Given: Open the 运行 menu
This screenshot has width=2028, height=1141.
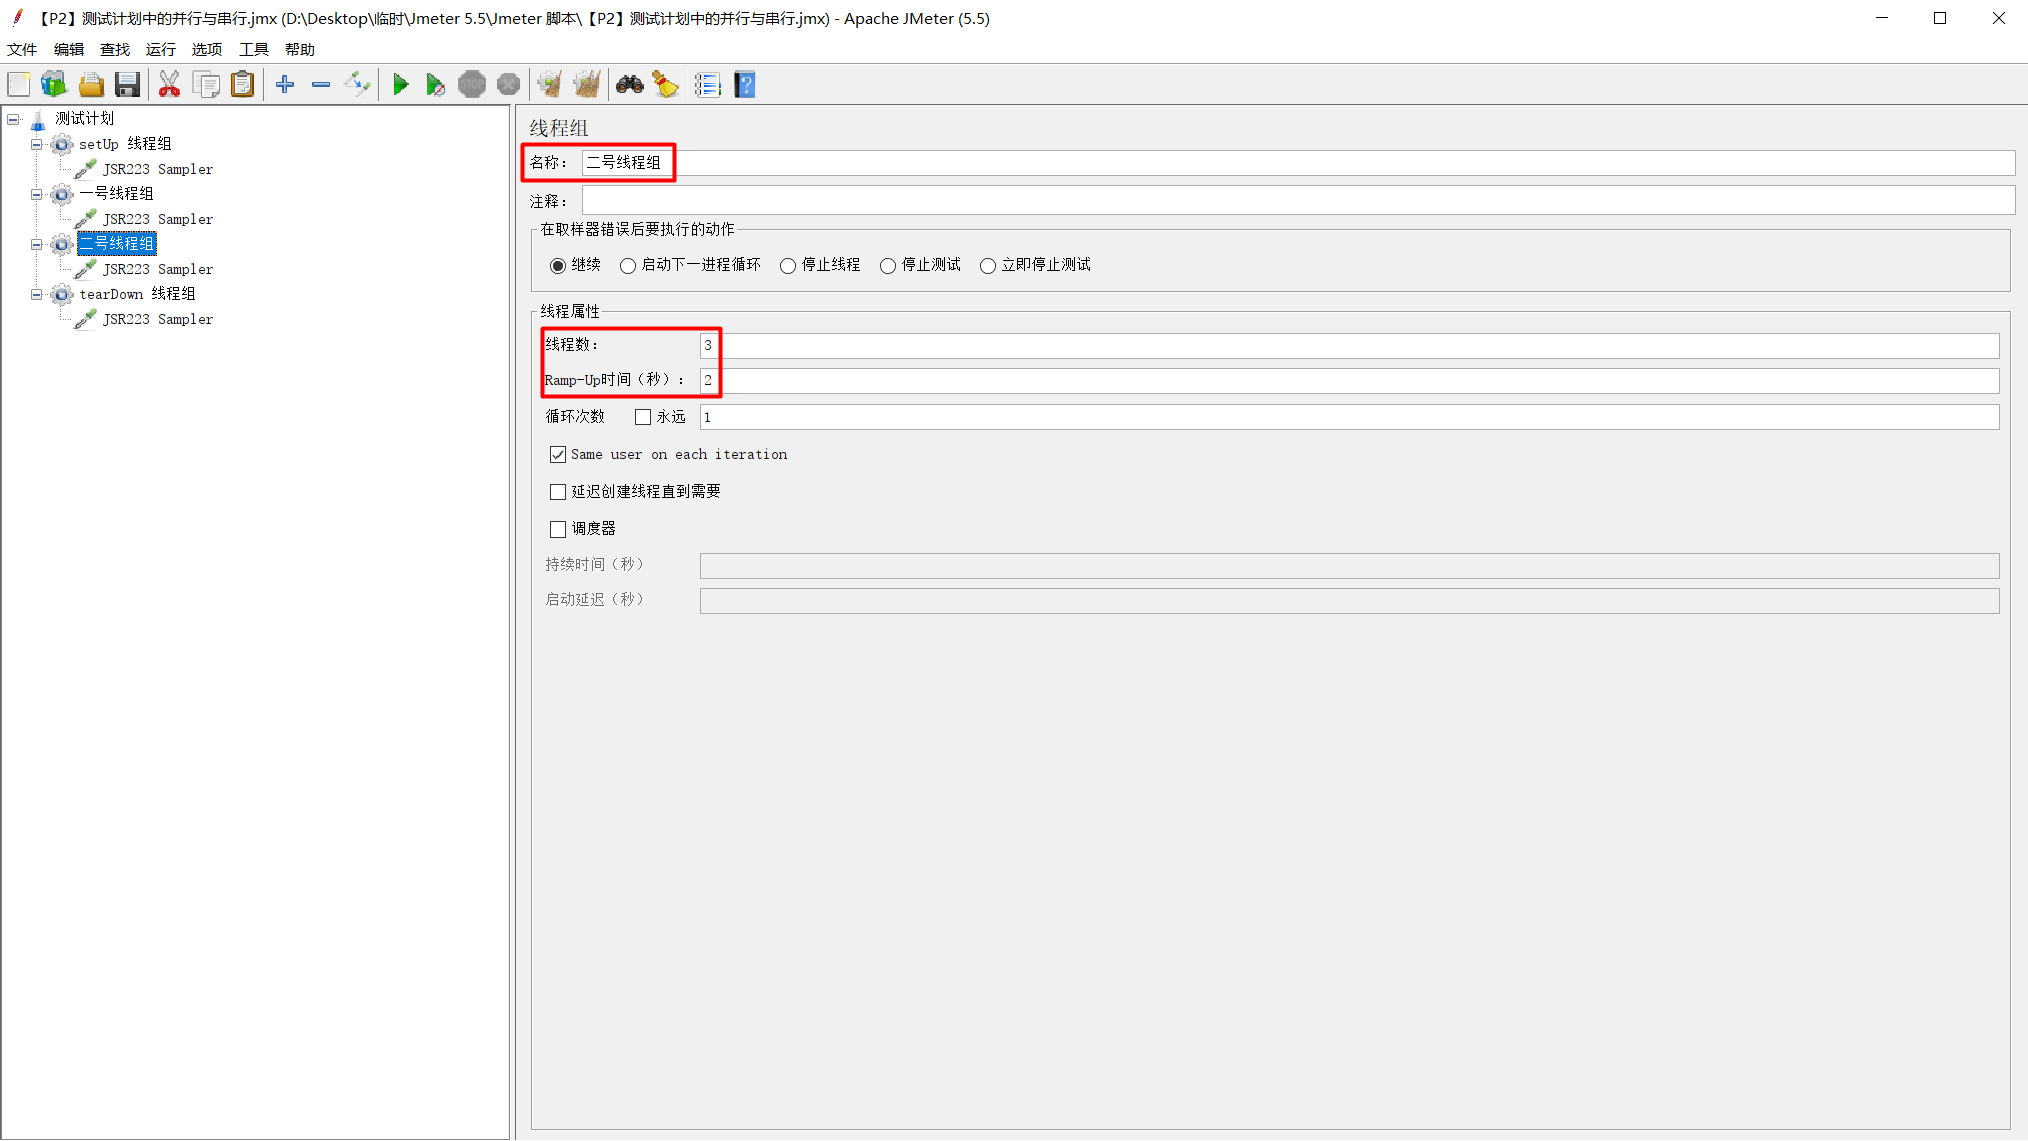Looking at the screenshot, I should tap(161, 50).
